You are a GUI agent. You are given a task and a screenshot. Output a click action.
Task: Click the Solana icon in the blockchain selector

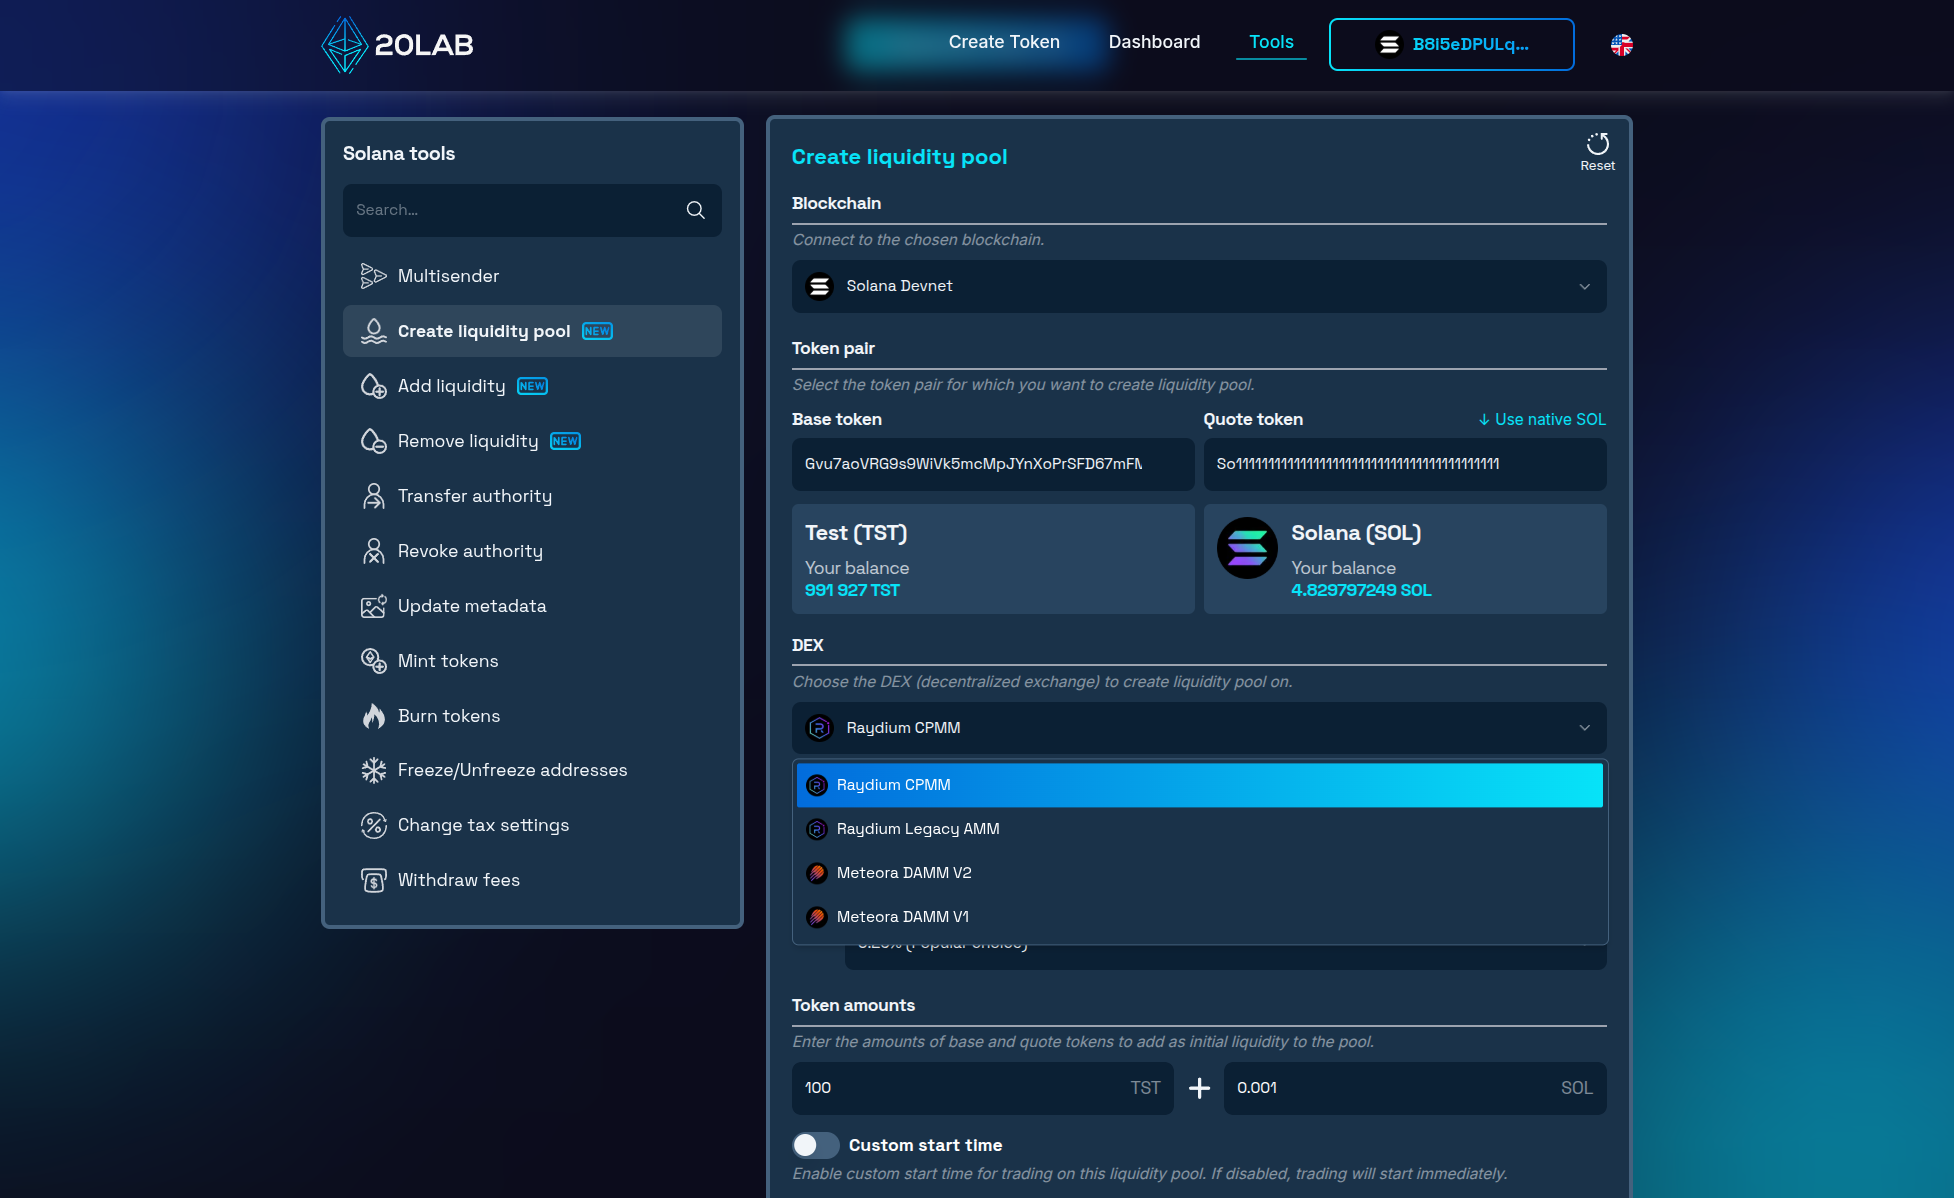point(819,287)
